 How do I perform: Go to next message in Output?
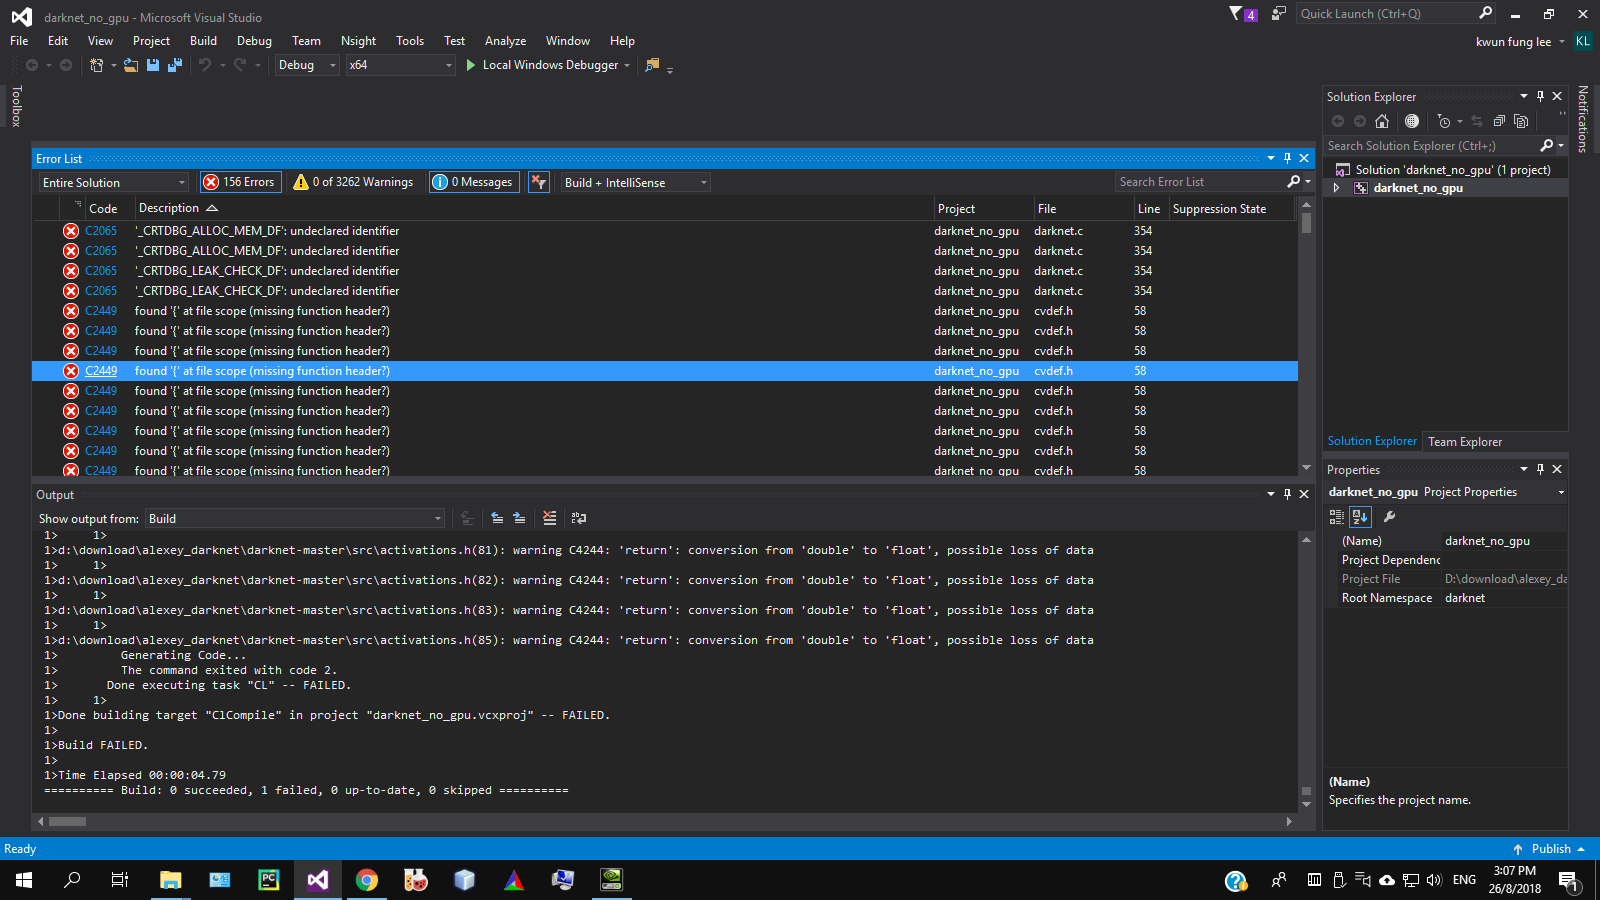(519, 518)
